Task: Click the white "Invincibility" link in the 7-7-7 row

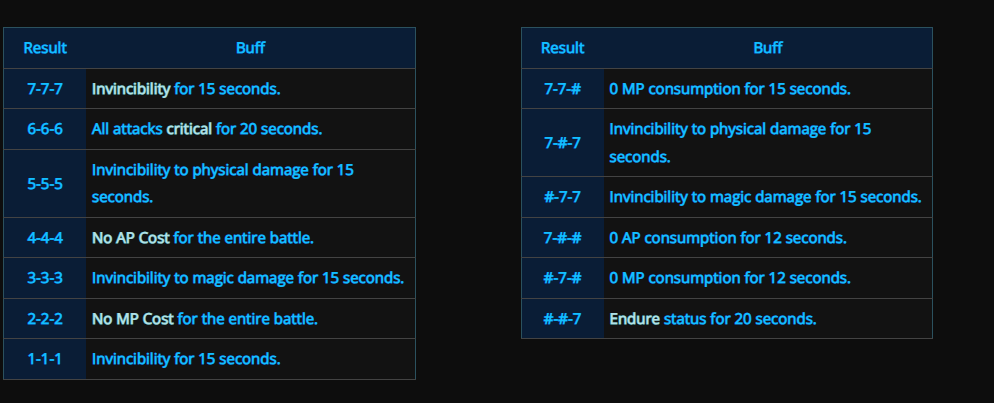Action: 131,89
